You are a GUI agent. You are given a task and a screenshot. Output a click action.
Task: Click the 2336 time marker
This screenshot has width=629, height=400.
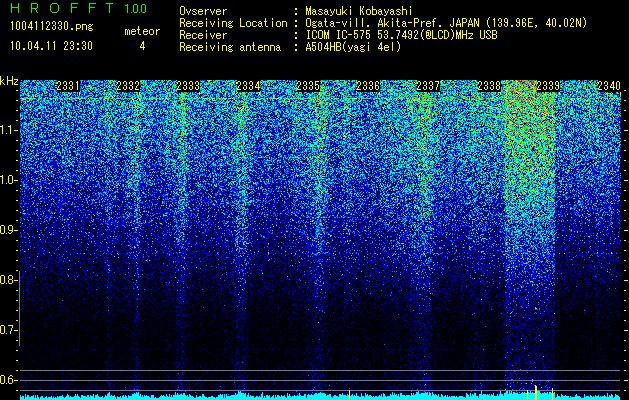[x=368, y=86]
